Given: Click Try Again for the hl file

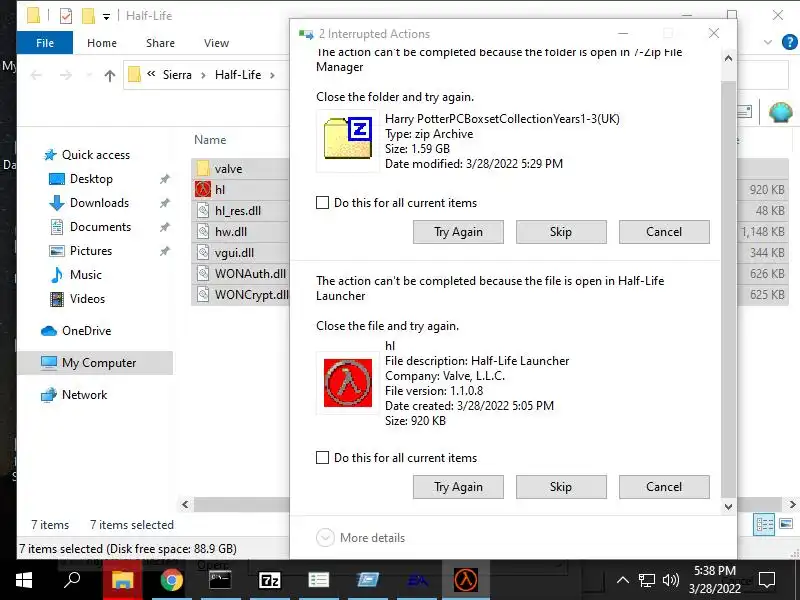Looking at the screenshot, I should 458,487.
